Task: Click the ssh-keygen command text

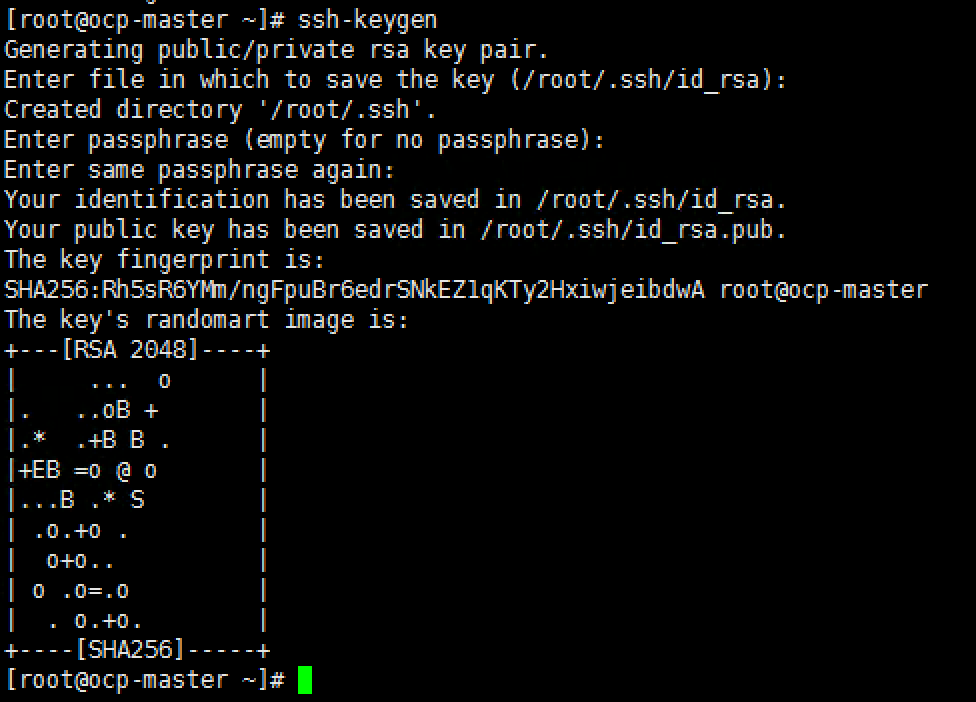Action: (368, 21)
